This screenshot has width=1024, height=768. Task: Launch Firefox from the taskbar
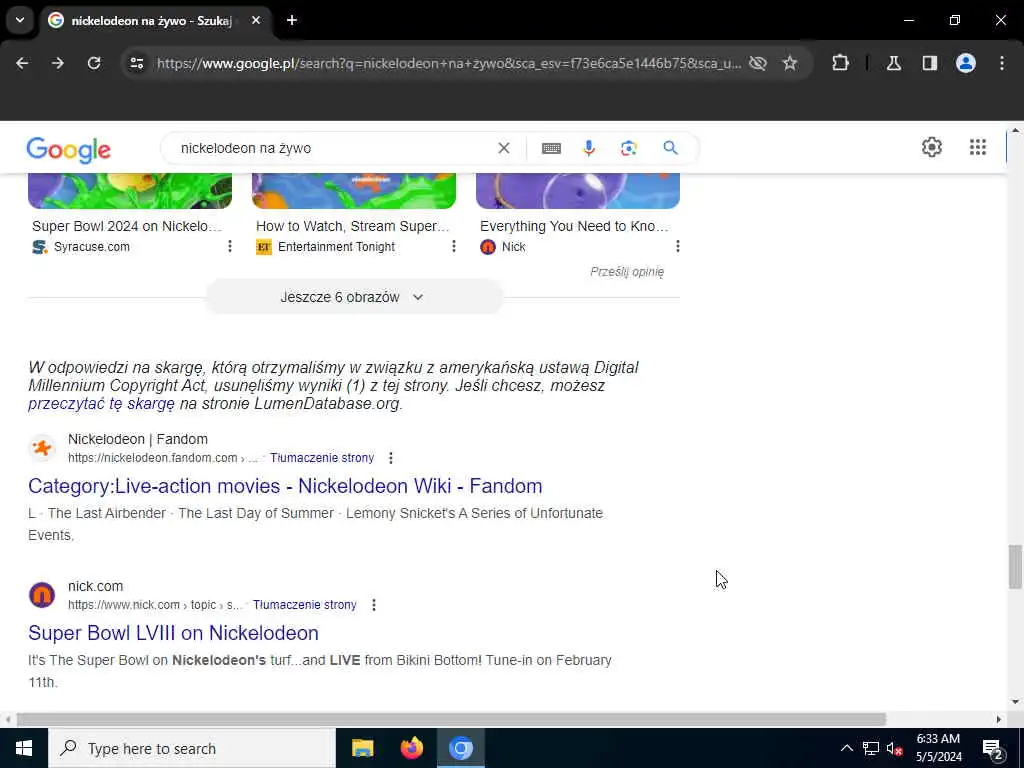[411, 748]
